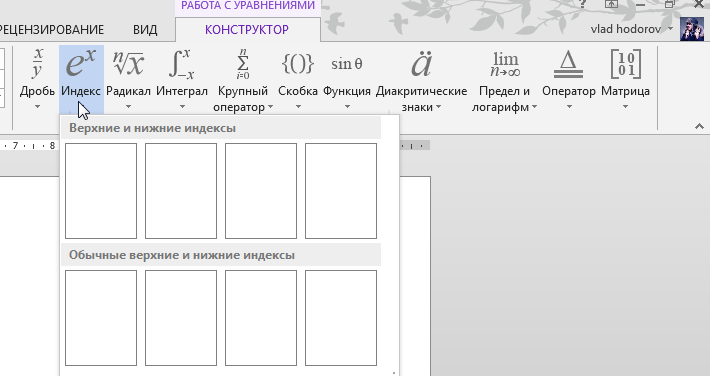Open the vlad hodorov account dropdown
710x376 pixels.
click(671, 29)
